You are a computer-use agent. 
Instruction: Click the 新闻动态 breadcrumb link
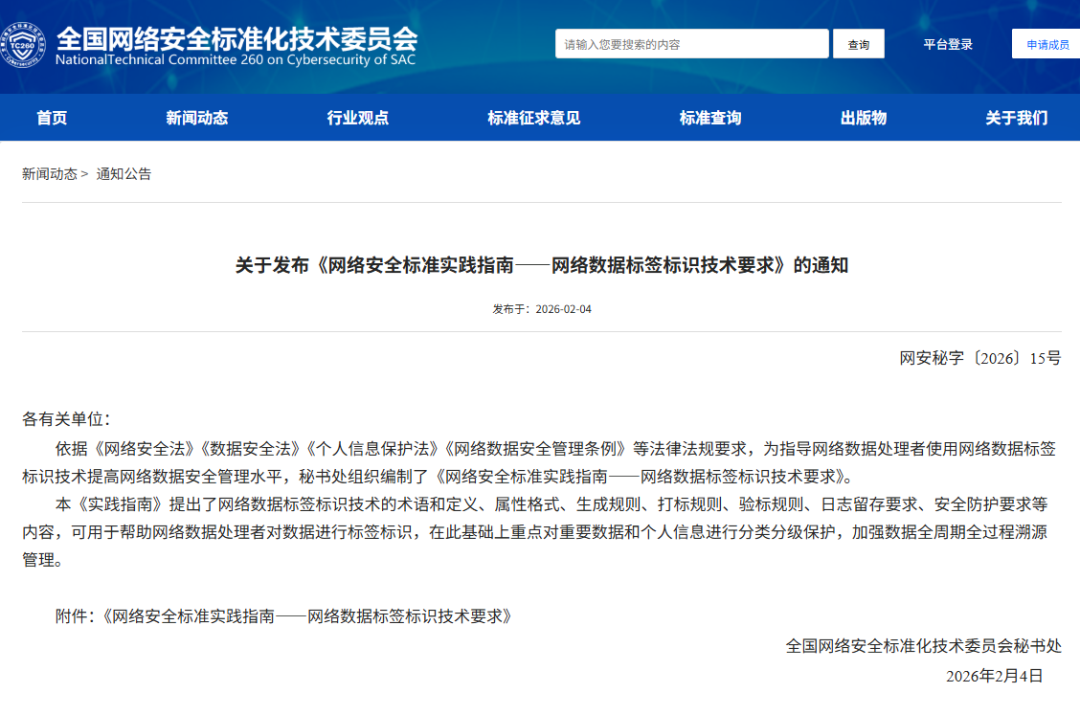point(50,174)
